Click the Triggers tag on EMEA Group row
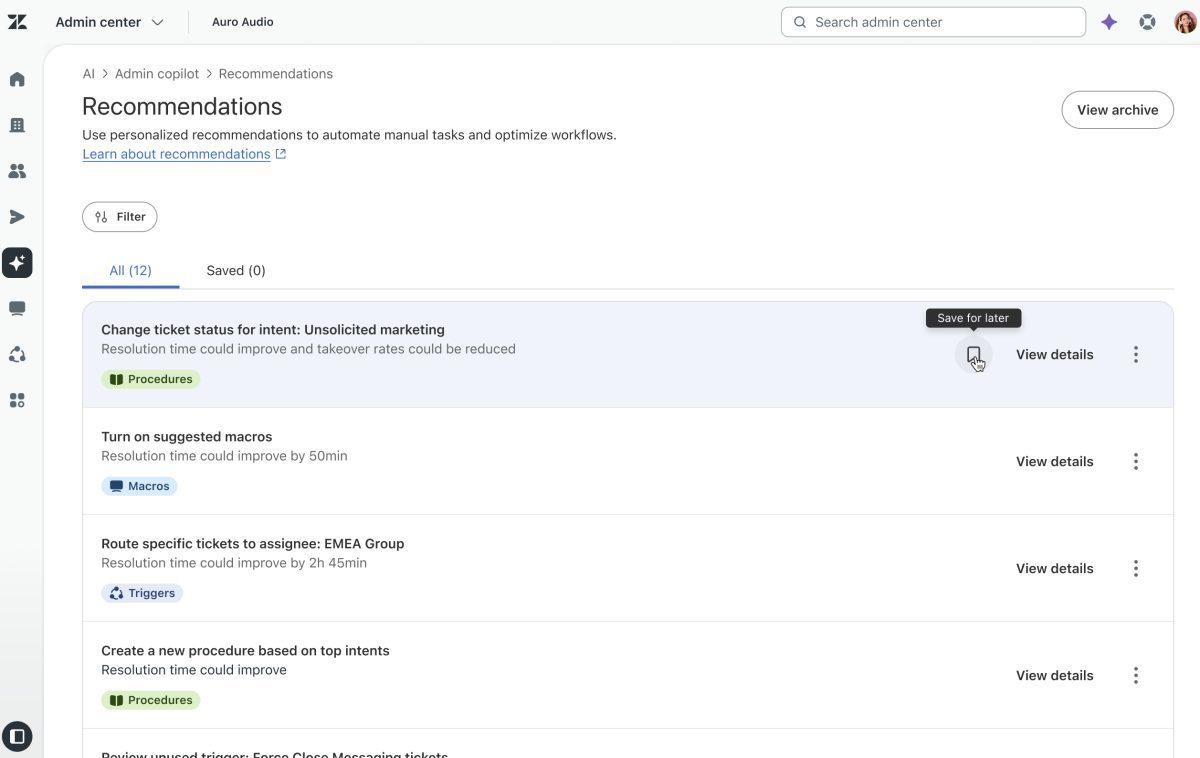This screenshot has height=758, width=1200. click(x=142, y=593)
